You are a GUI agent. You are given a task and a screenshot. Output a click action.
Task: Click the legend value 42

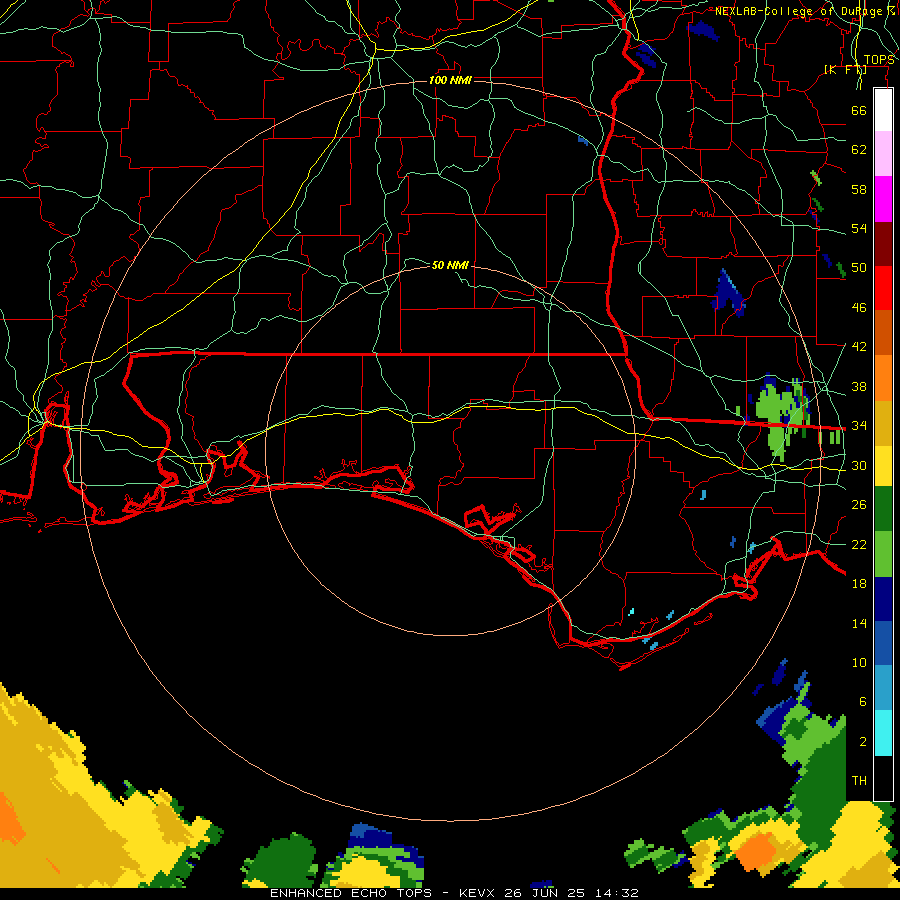point(859,347)
